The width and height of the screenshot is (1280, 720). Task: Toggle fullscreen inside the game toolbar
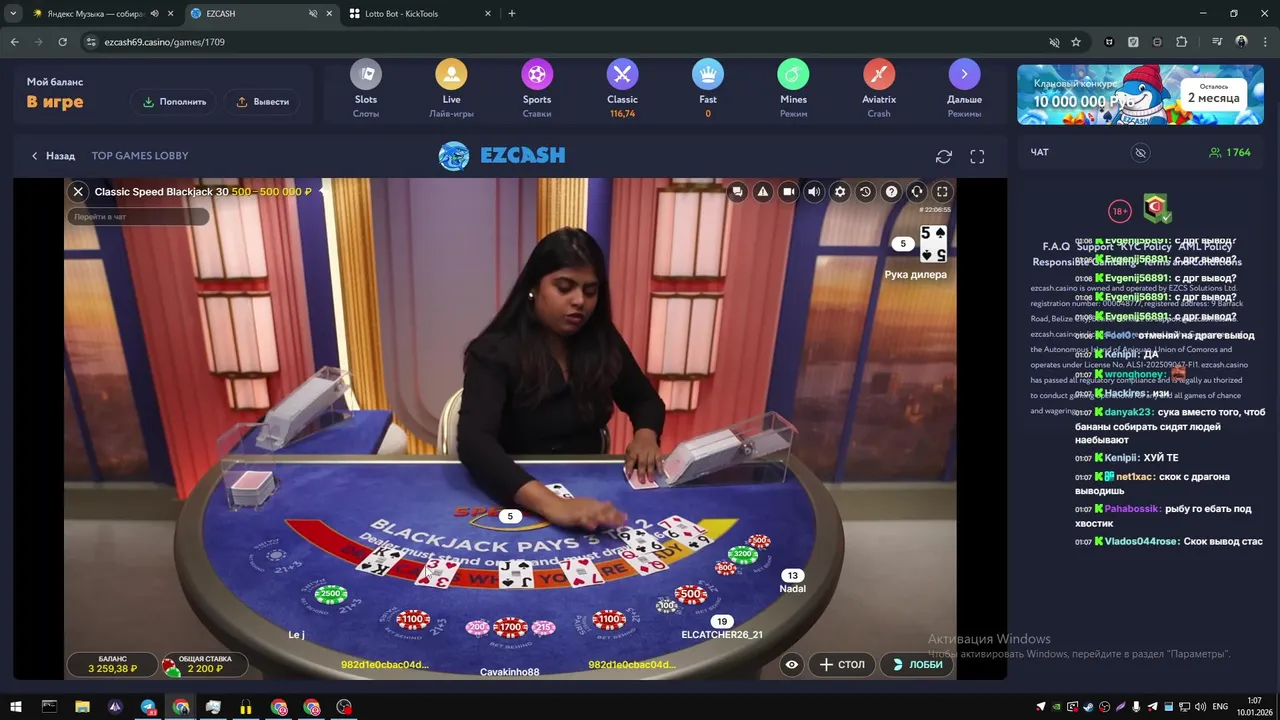pyautogui.click(x=942, y=192)
